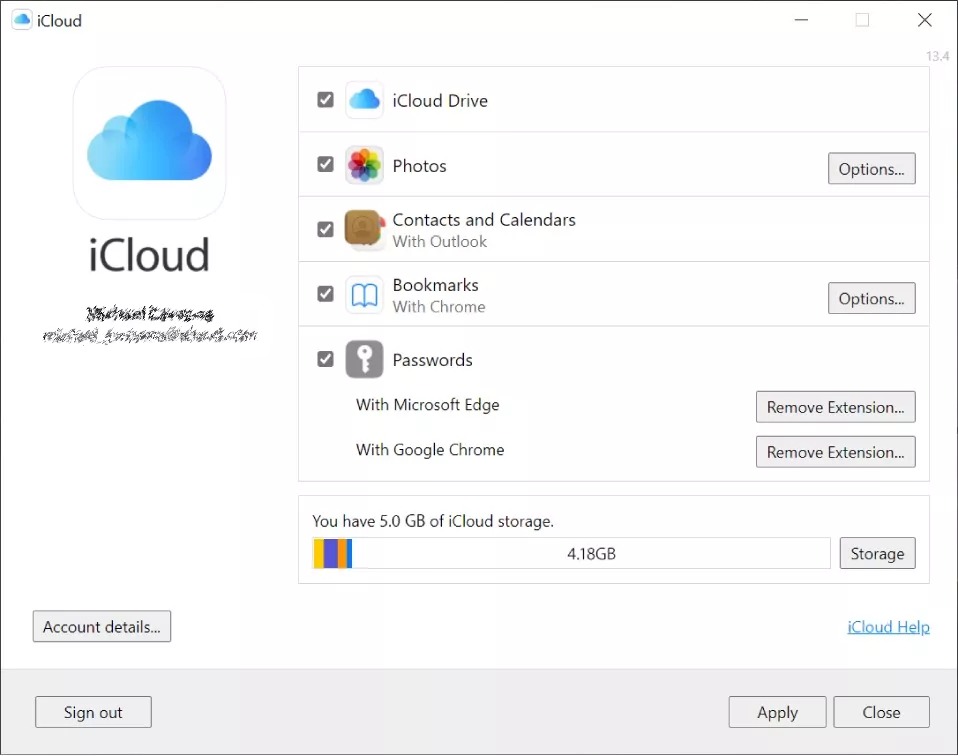The image size is (958, 756).
Task: Uncheck the Passwords checkbox
Action: coord(326,359)
